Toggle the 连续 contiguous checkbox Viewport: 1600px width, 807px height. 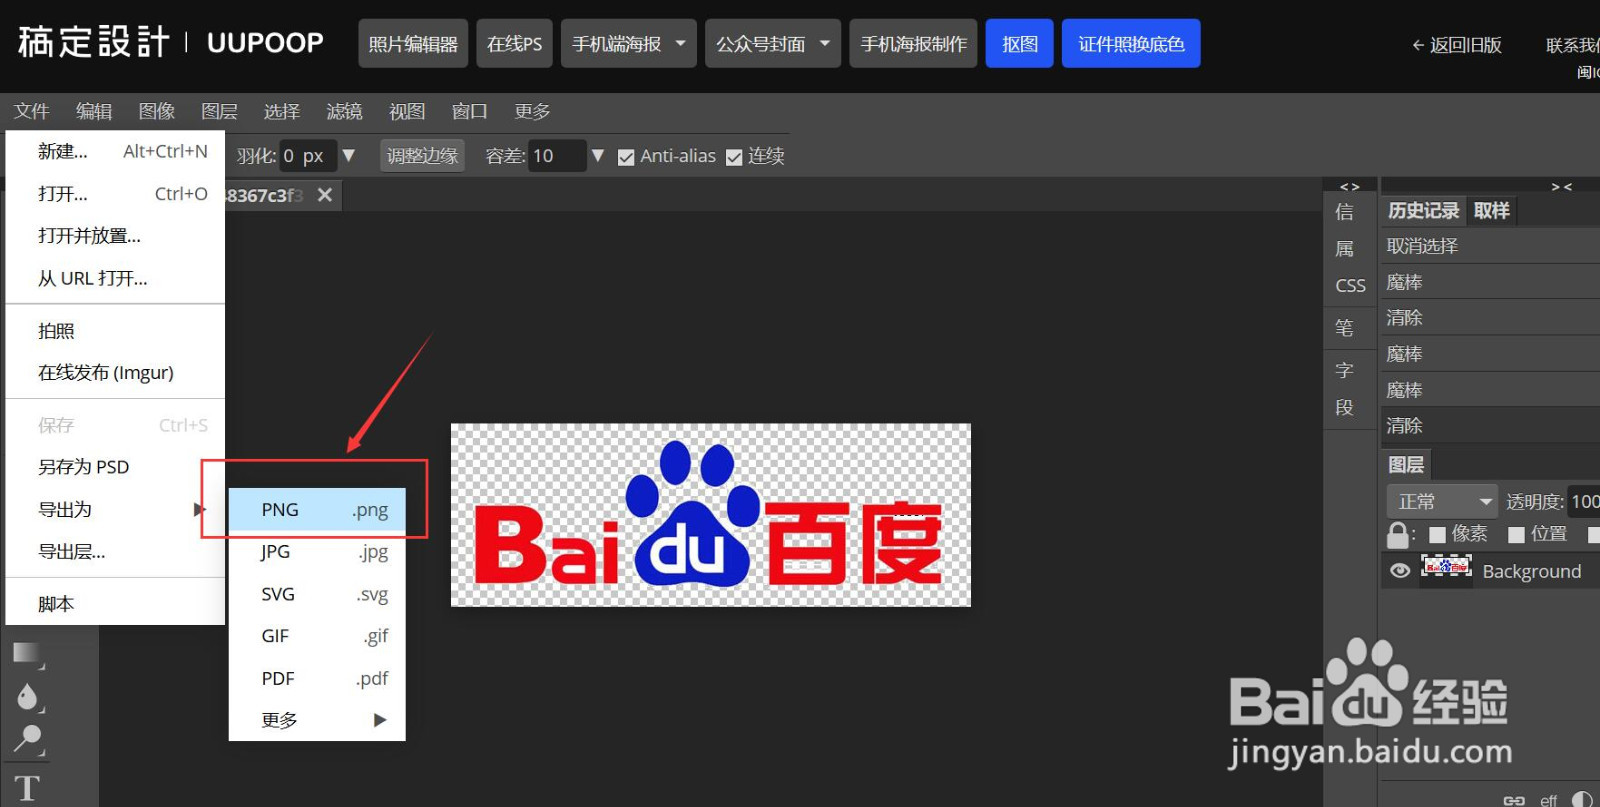point(734,157)
